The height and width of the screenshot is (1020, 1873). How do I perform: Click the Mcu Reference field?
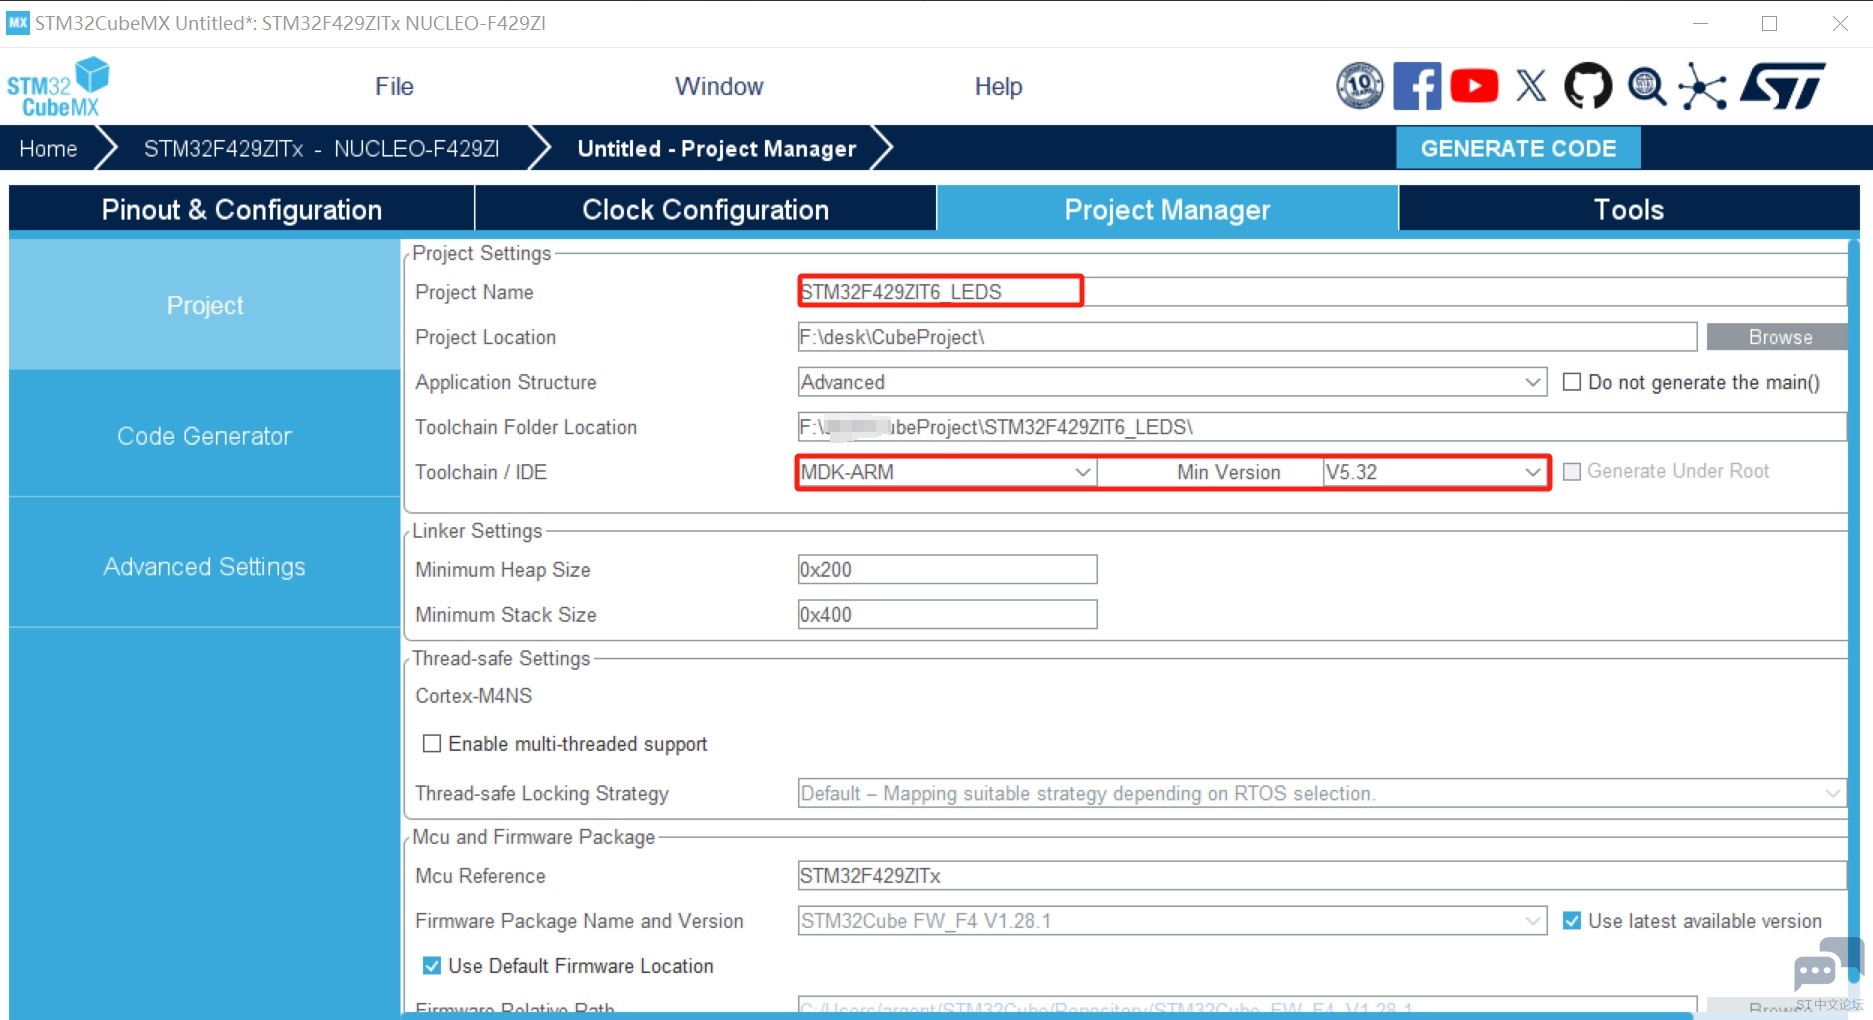pyautogui.click(x=1322, y=875)
